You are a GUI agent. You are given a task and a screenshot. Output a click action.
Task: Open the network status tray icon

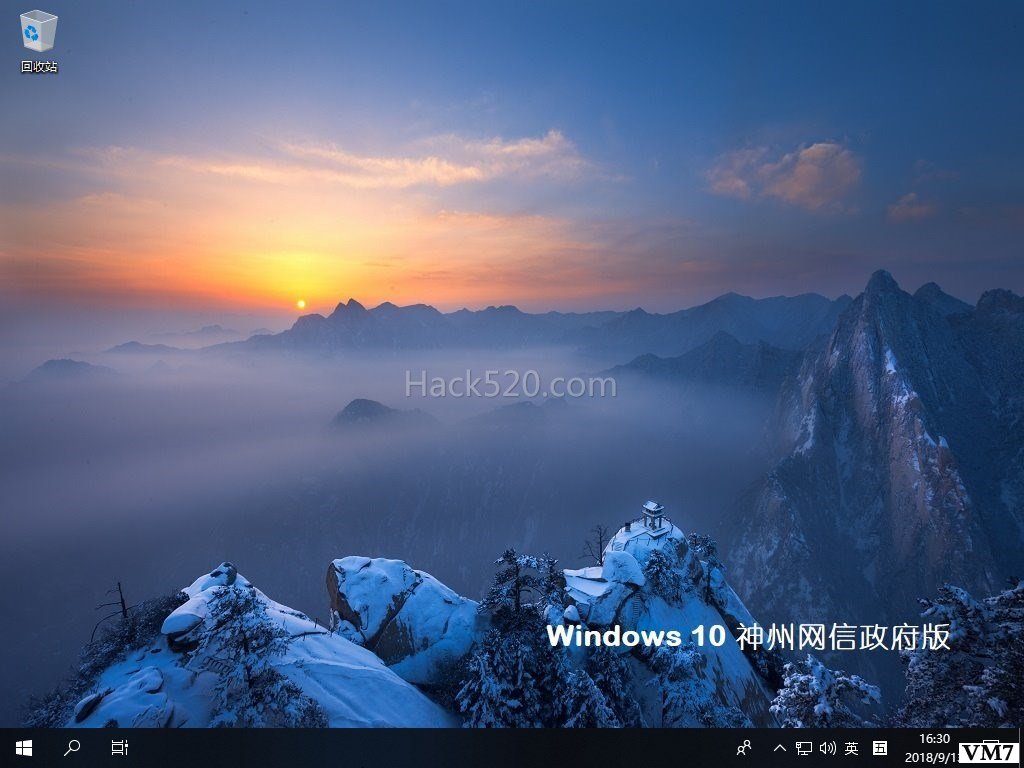click(804, 748)
